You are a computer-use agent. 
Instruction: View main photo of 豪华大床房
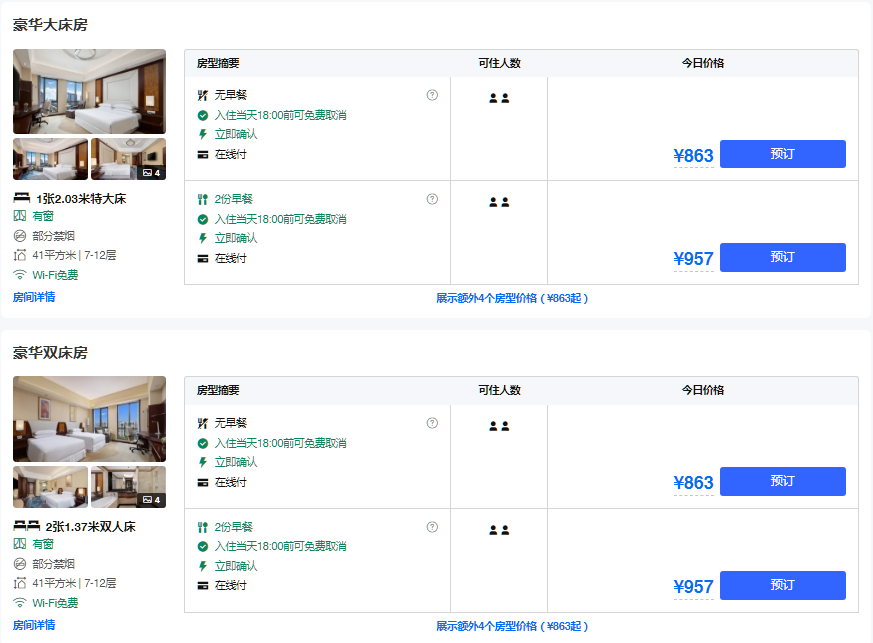[89, 91]
